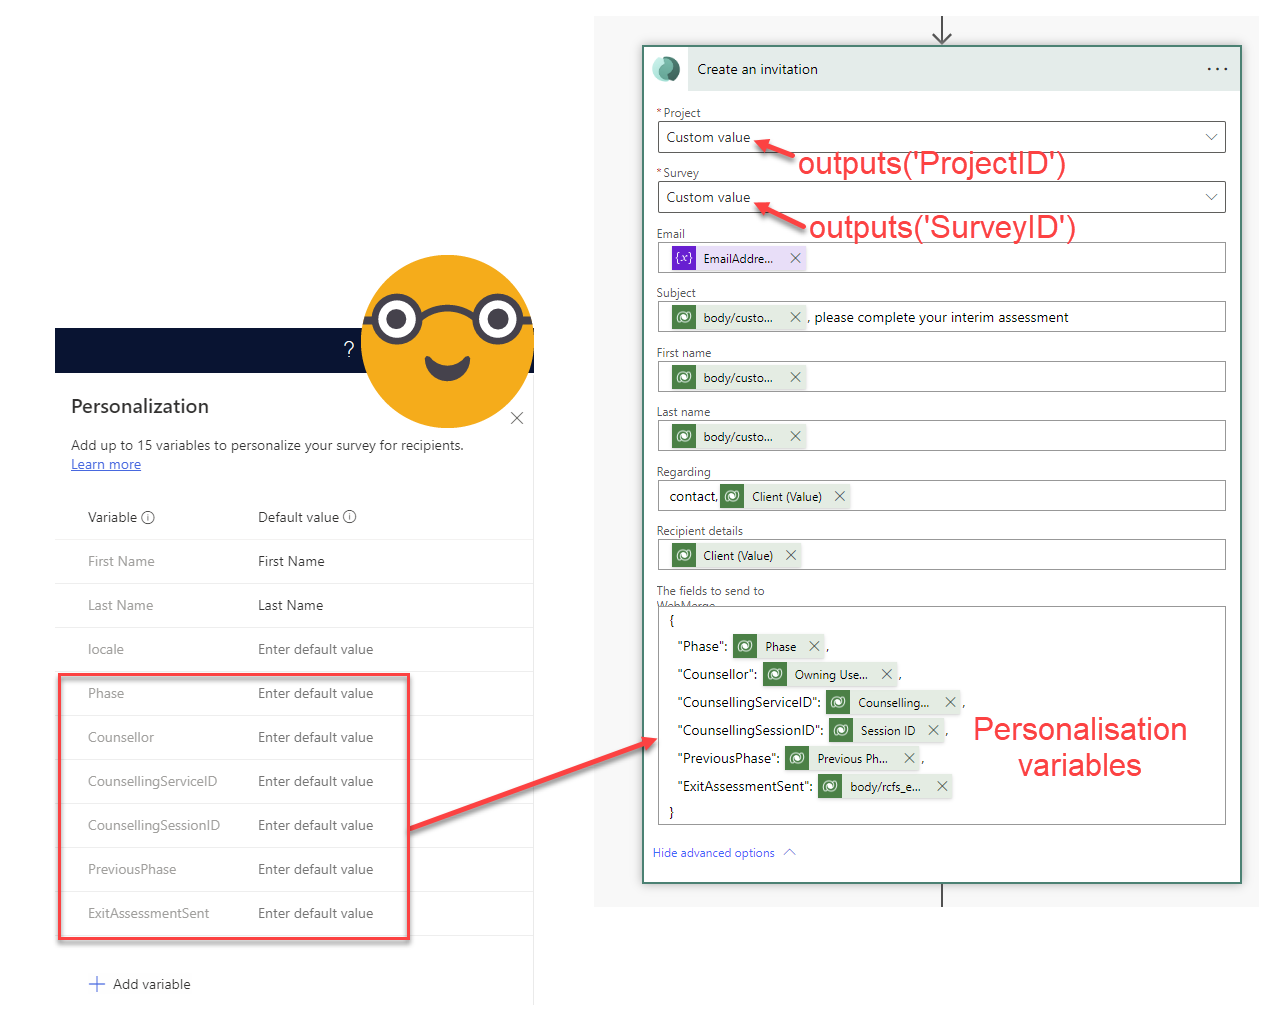
Task: Click the info icon beside Variable header
Action: point(148,517)
